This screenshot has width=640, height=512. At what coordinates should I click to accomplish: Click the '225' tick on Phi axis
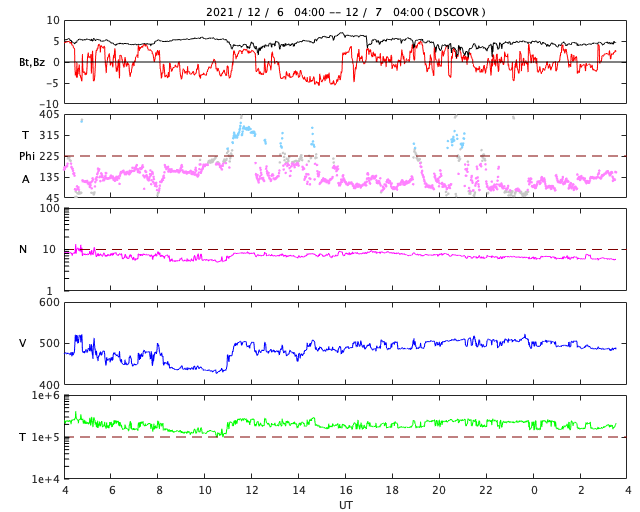(x=49, y=156)
